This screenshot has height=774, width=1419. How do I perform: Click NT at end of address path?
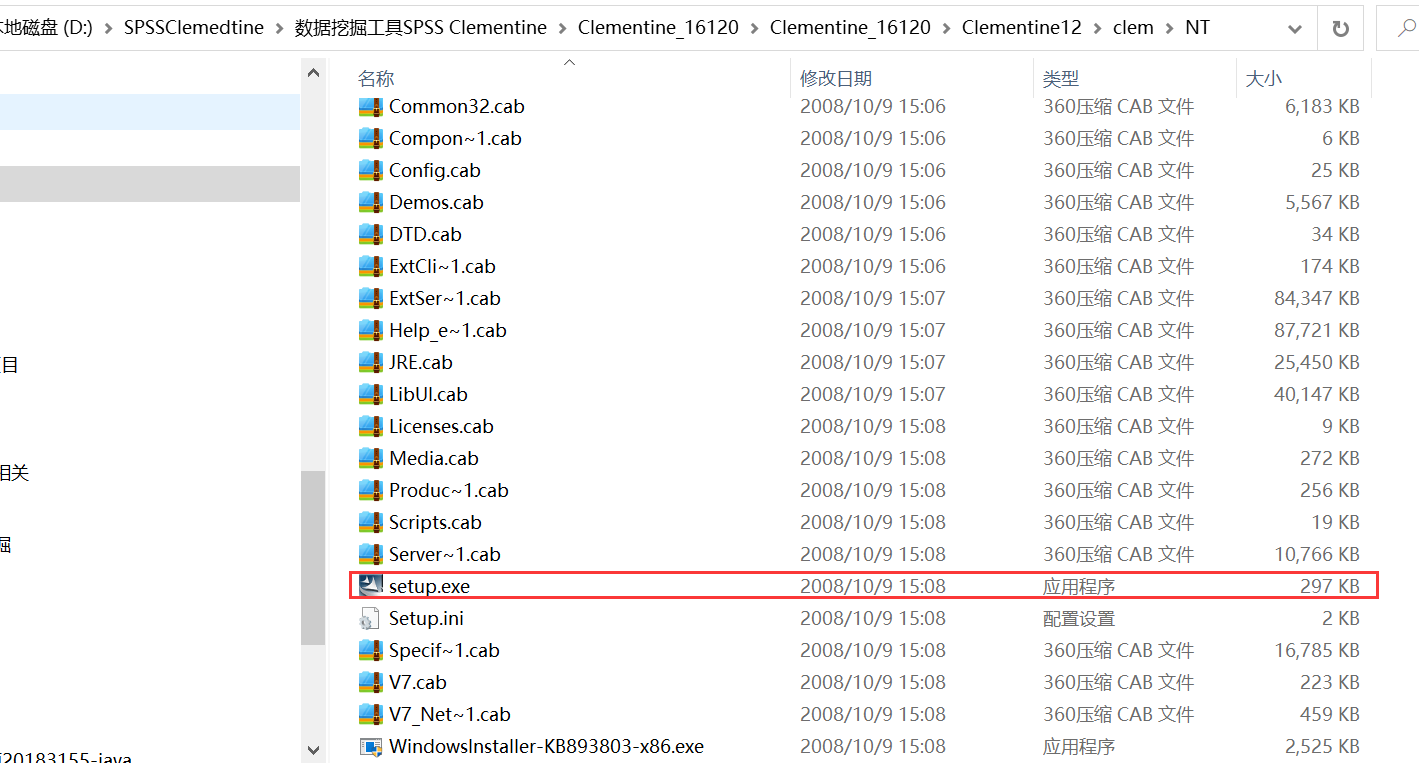[1197, 28]
